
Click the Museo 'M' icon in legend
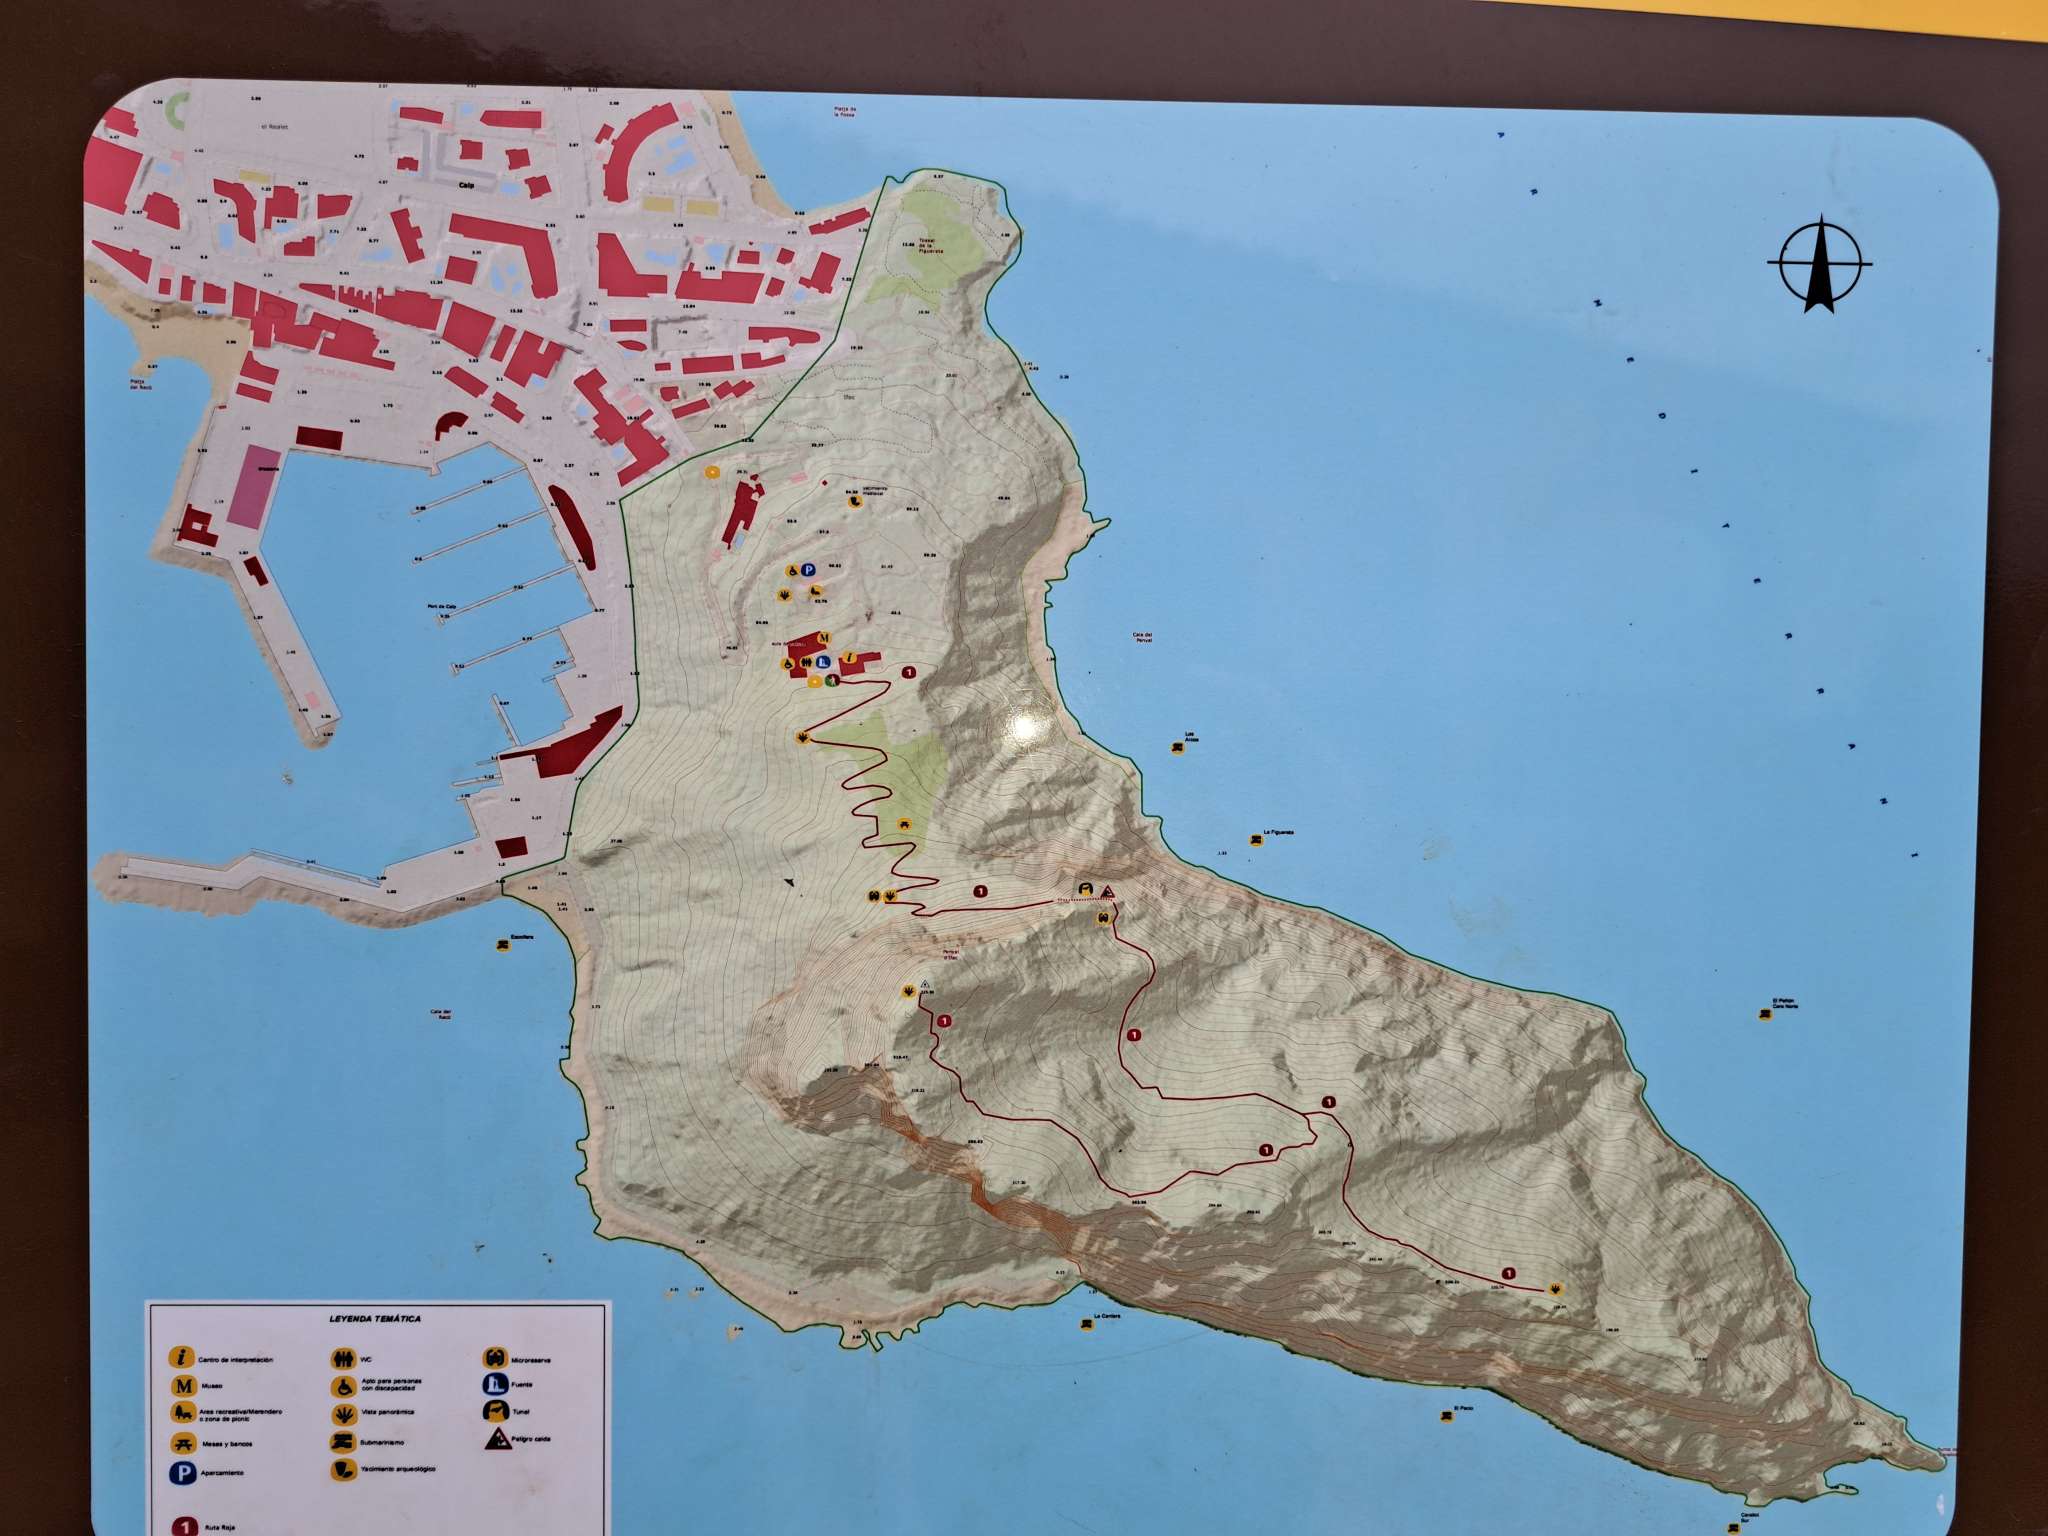(x=182, y=1386)
